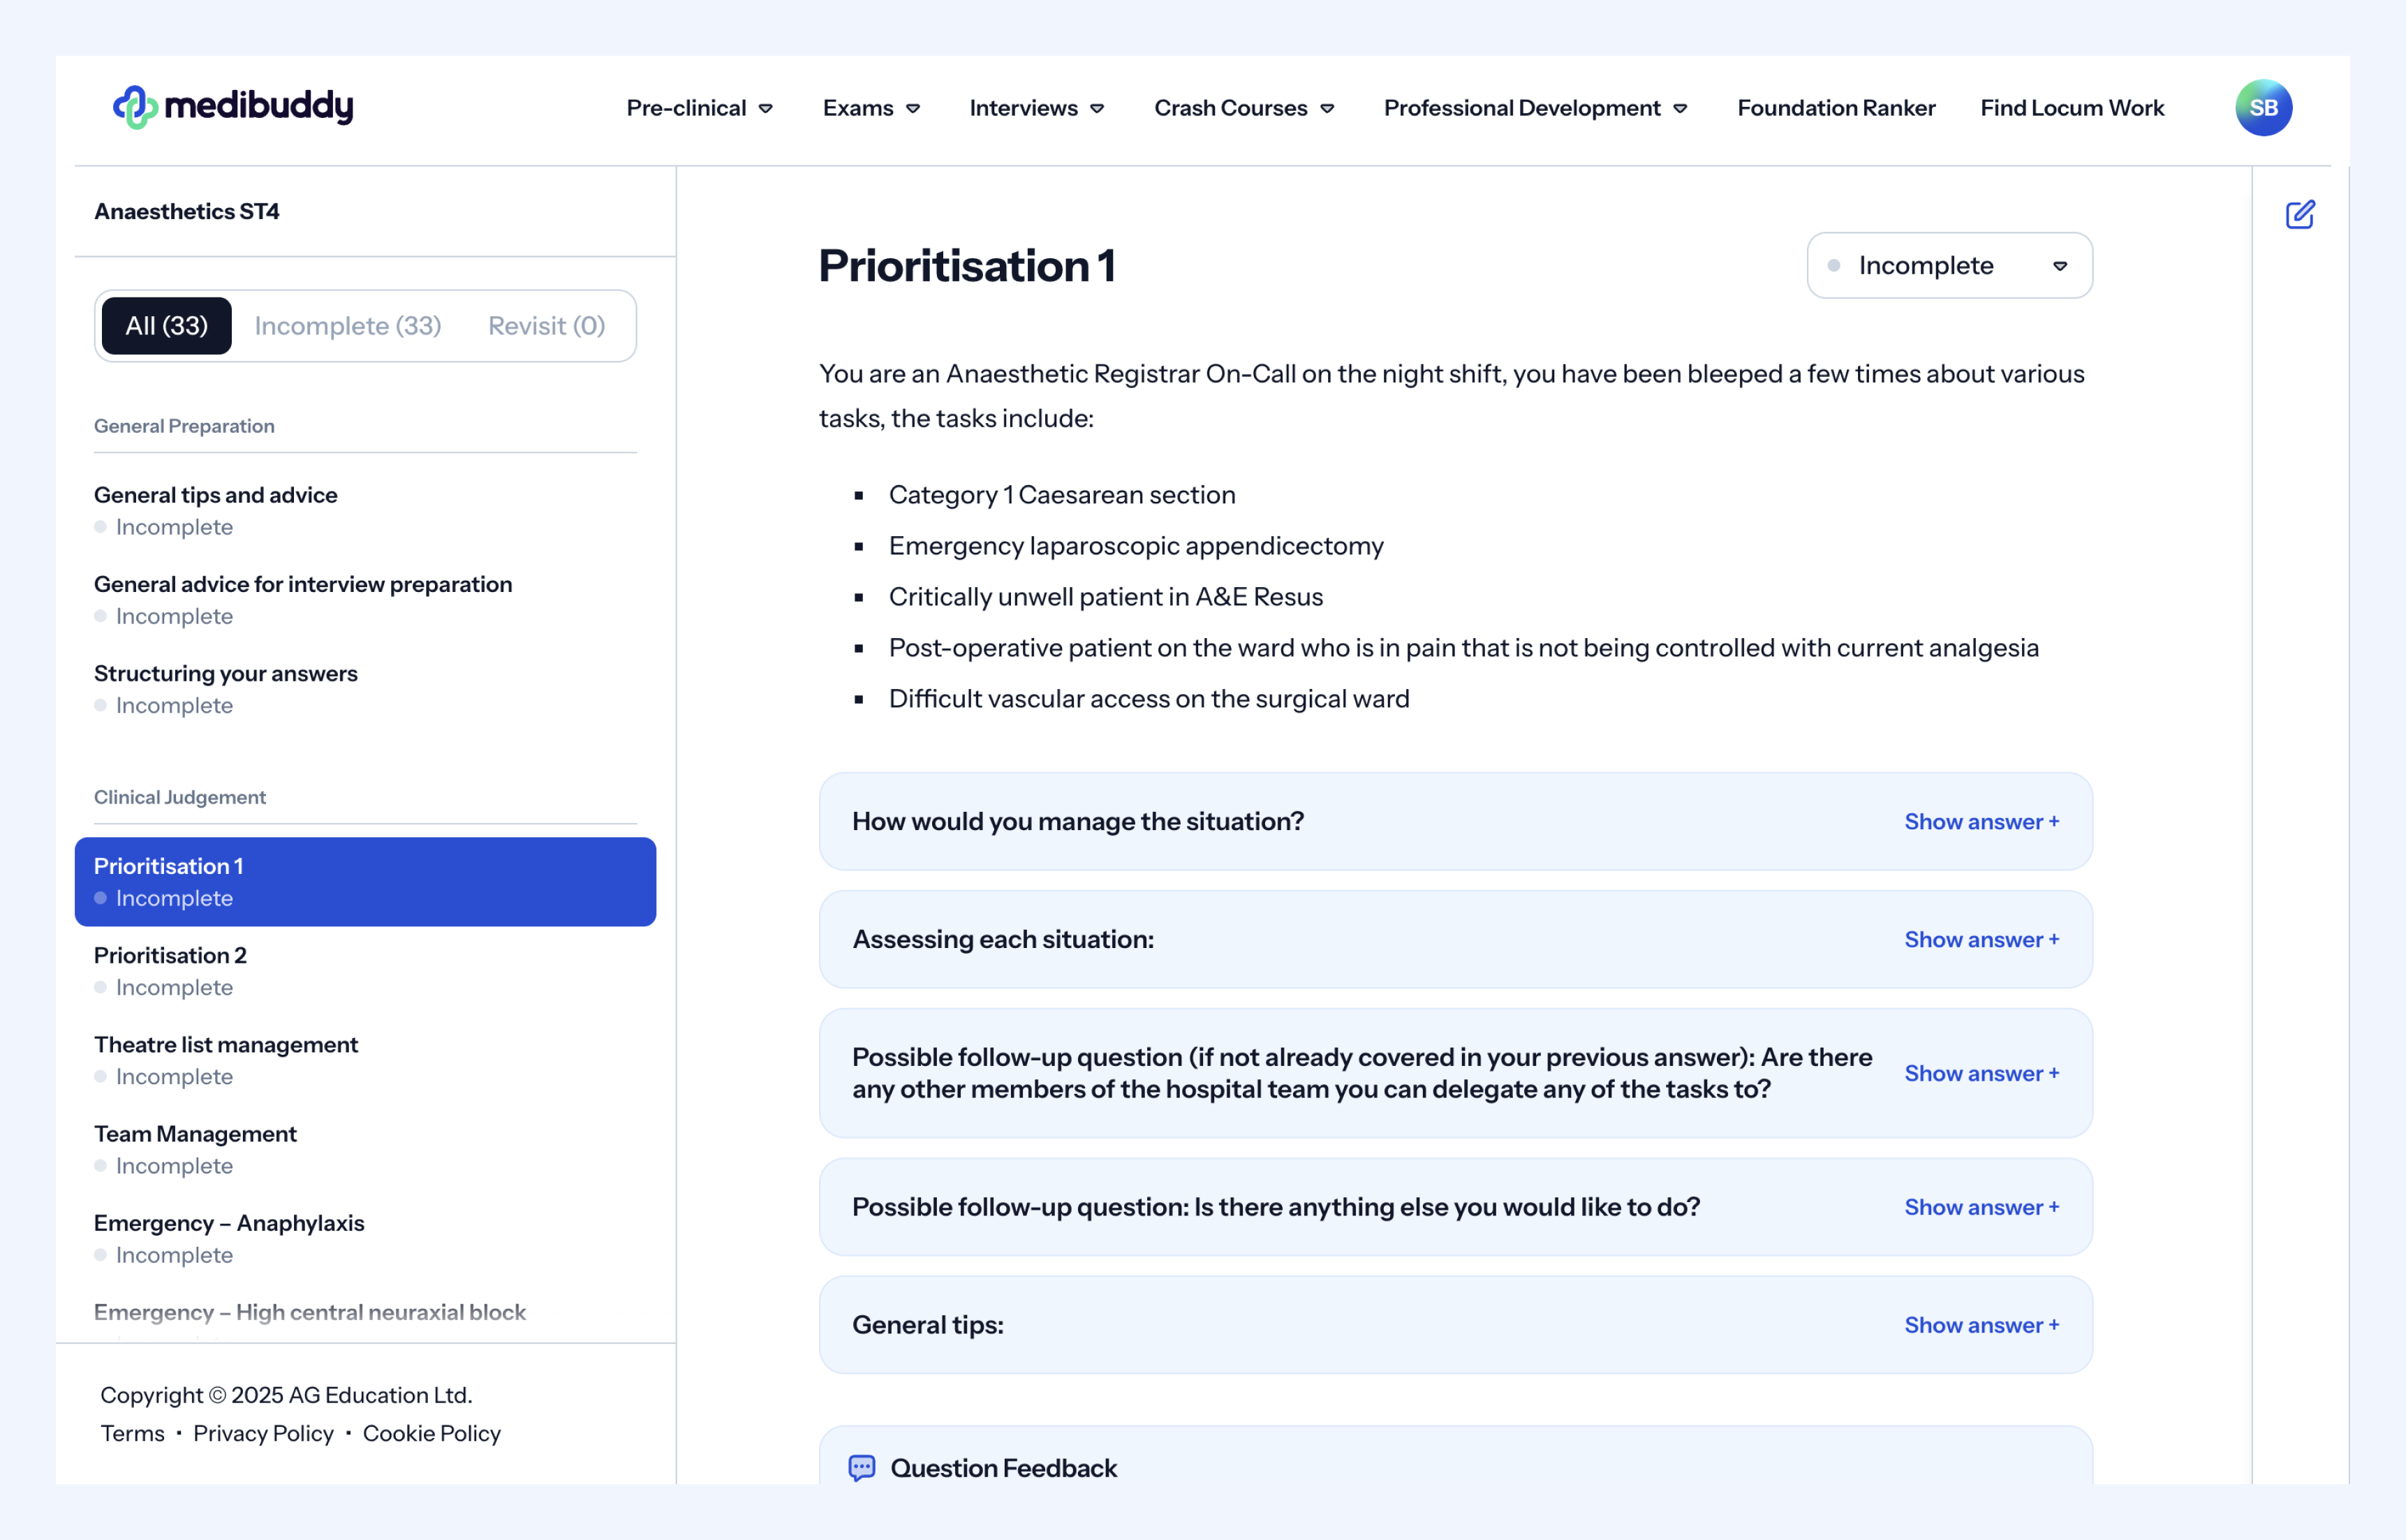2406x1540 pixels.
Task: Open the Professional Development menu
Action: tap(1534, 108)
